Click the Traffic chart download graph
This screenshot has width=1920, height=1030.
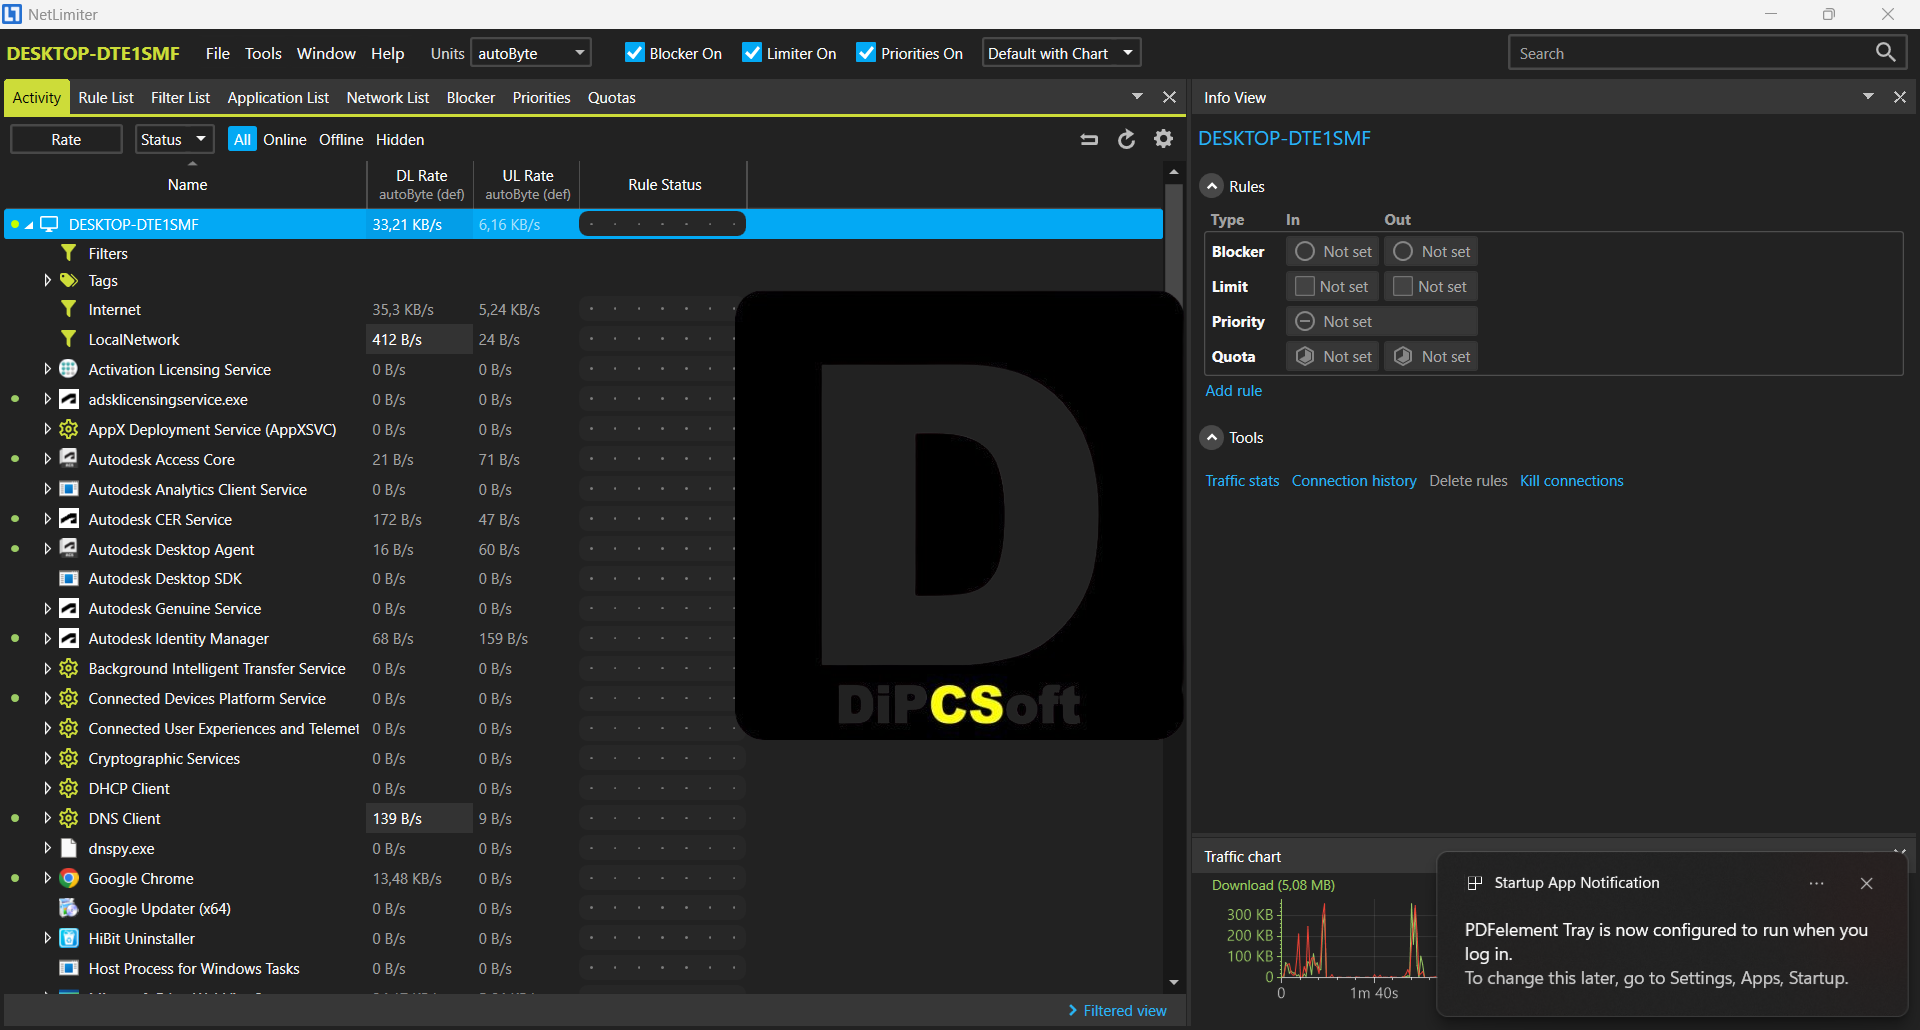coord(1358,938)
